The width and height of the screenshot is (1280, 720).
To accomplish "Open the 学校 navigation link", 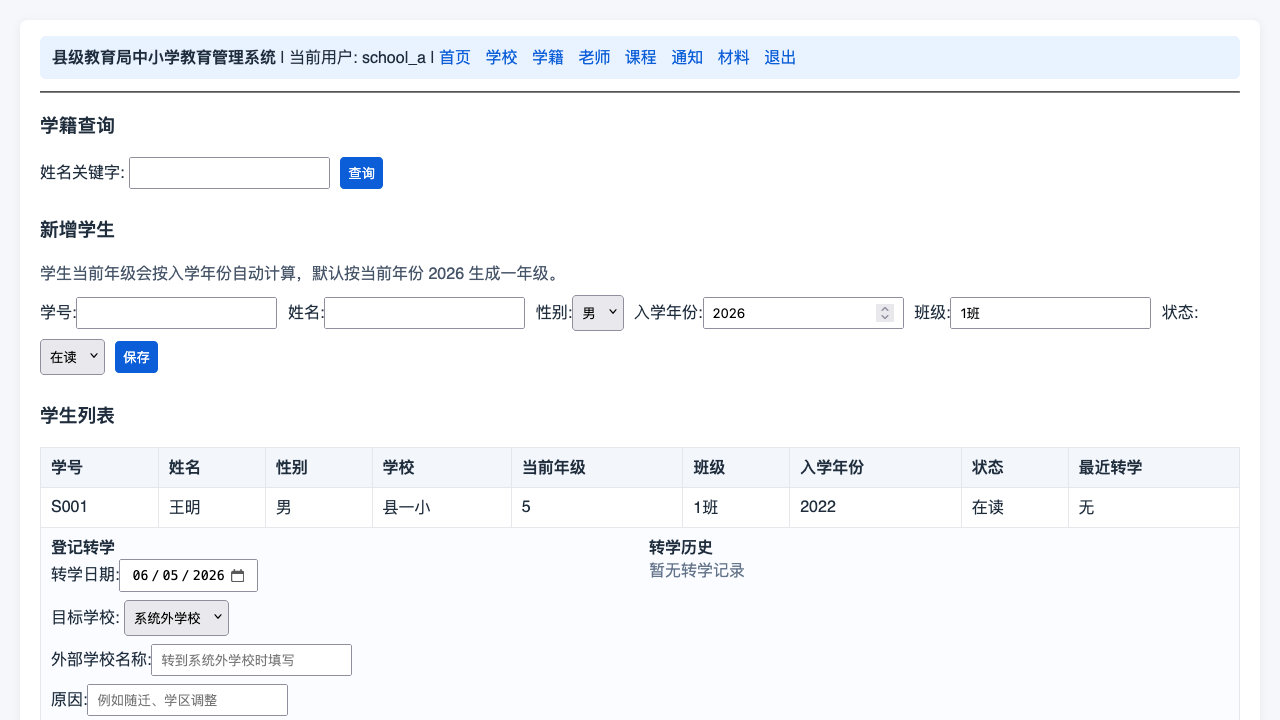I will pyautogui.click(x=502, y=57).
